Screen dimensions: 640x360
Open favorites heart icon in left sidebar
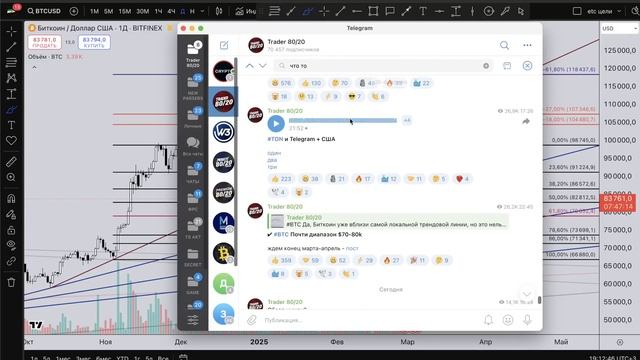[x=11, y=140]
